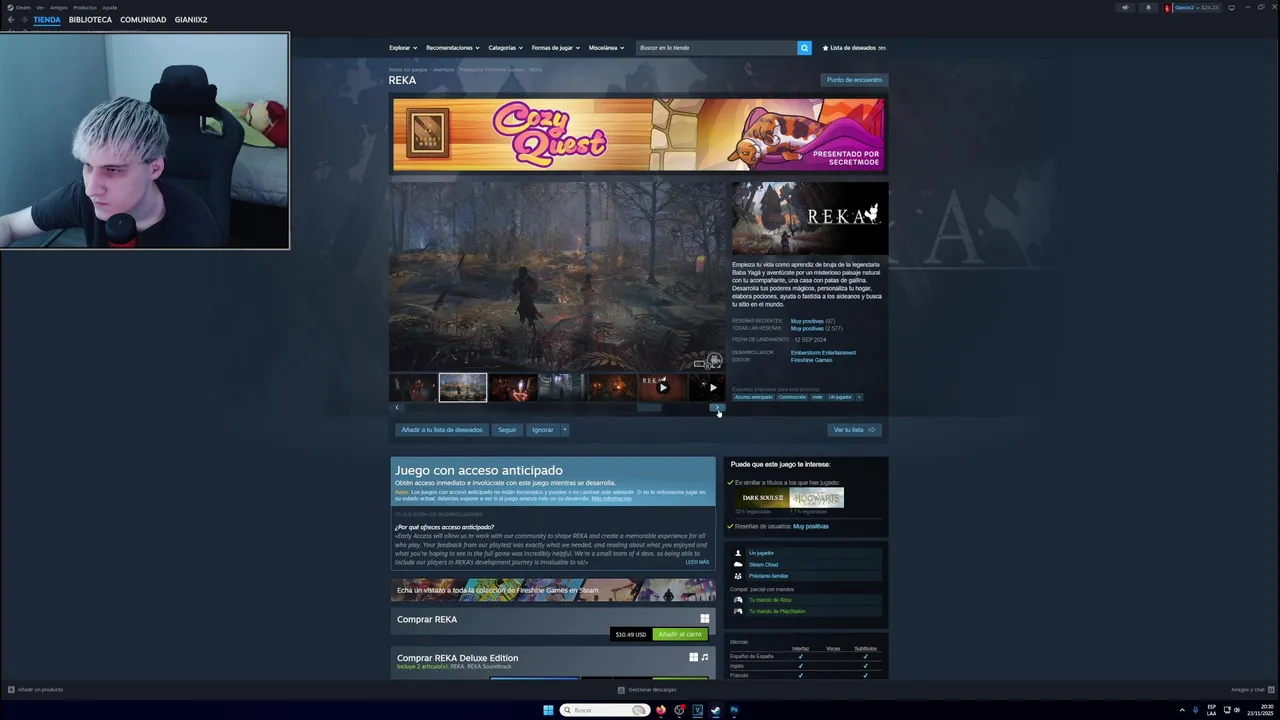Click the Dark Souls III similar game image
This screenshot has height=720, width=1280.
pos(762,498)
